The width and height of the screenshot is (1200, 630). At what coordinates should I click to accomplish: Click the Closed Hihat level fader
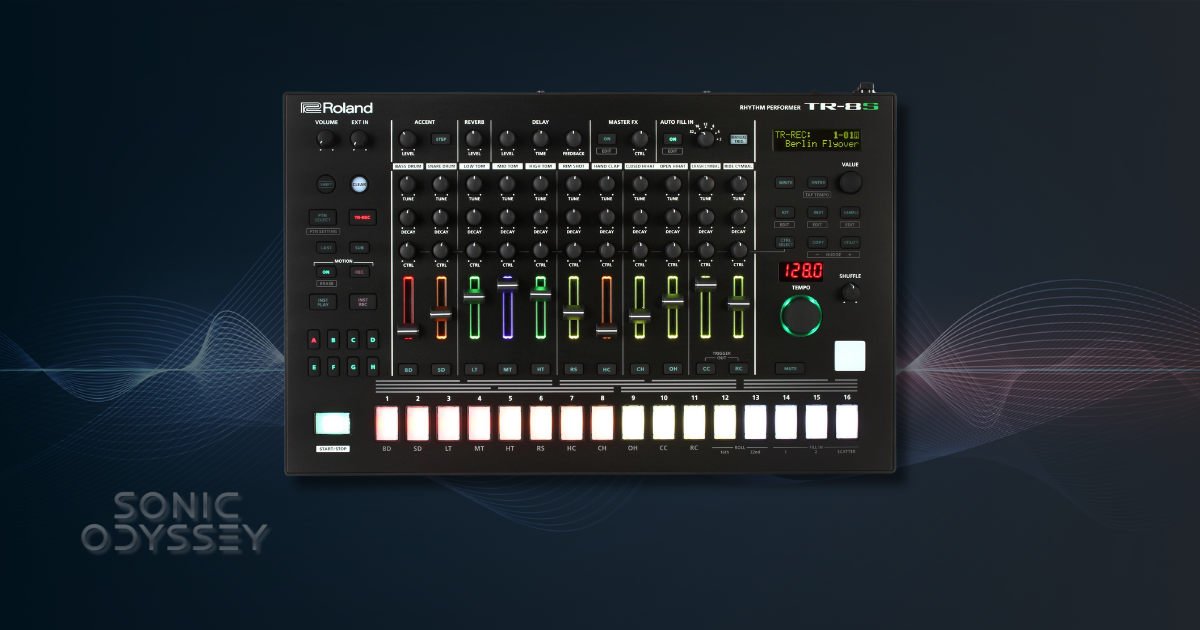click(640, 309)
